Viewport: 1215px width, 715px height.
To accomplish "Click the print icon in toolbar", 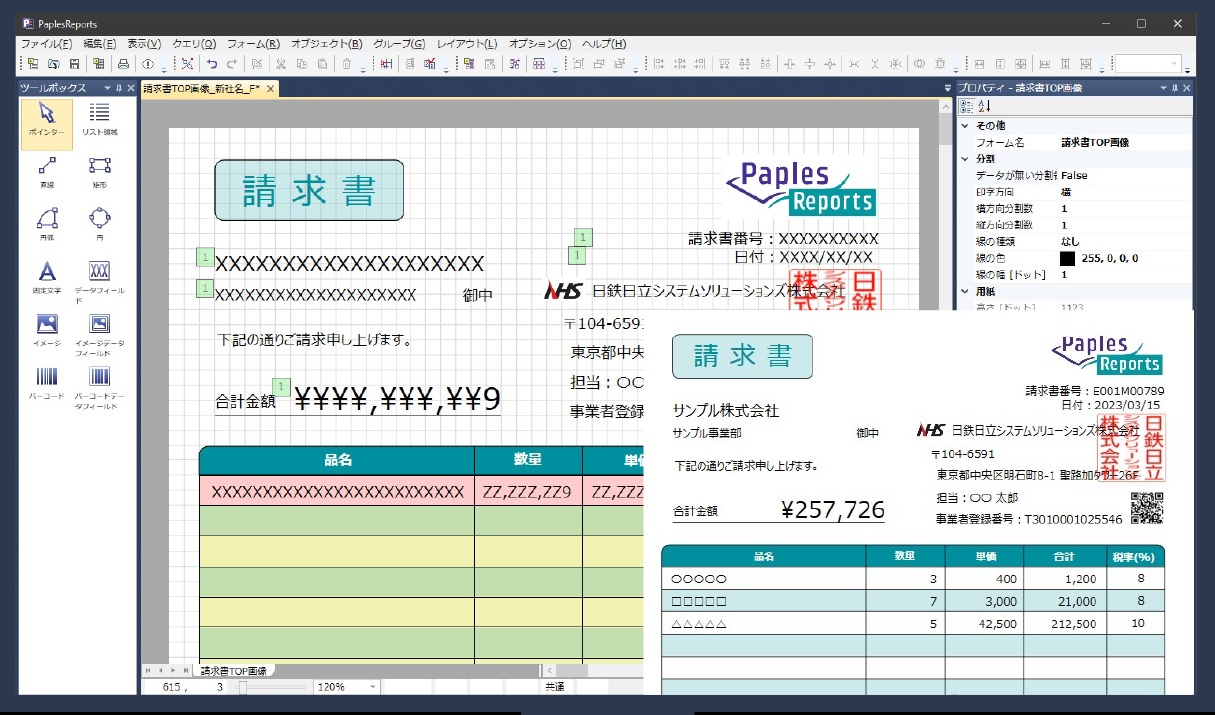I will click(124, 64).
